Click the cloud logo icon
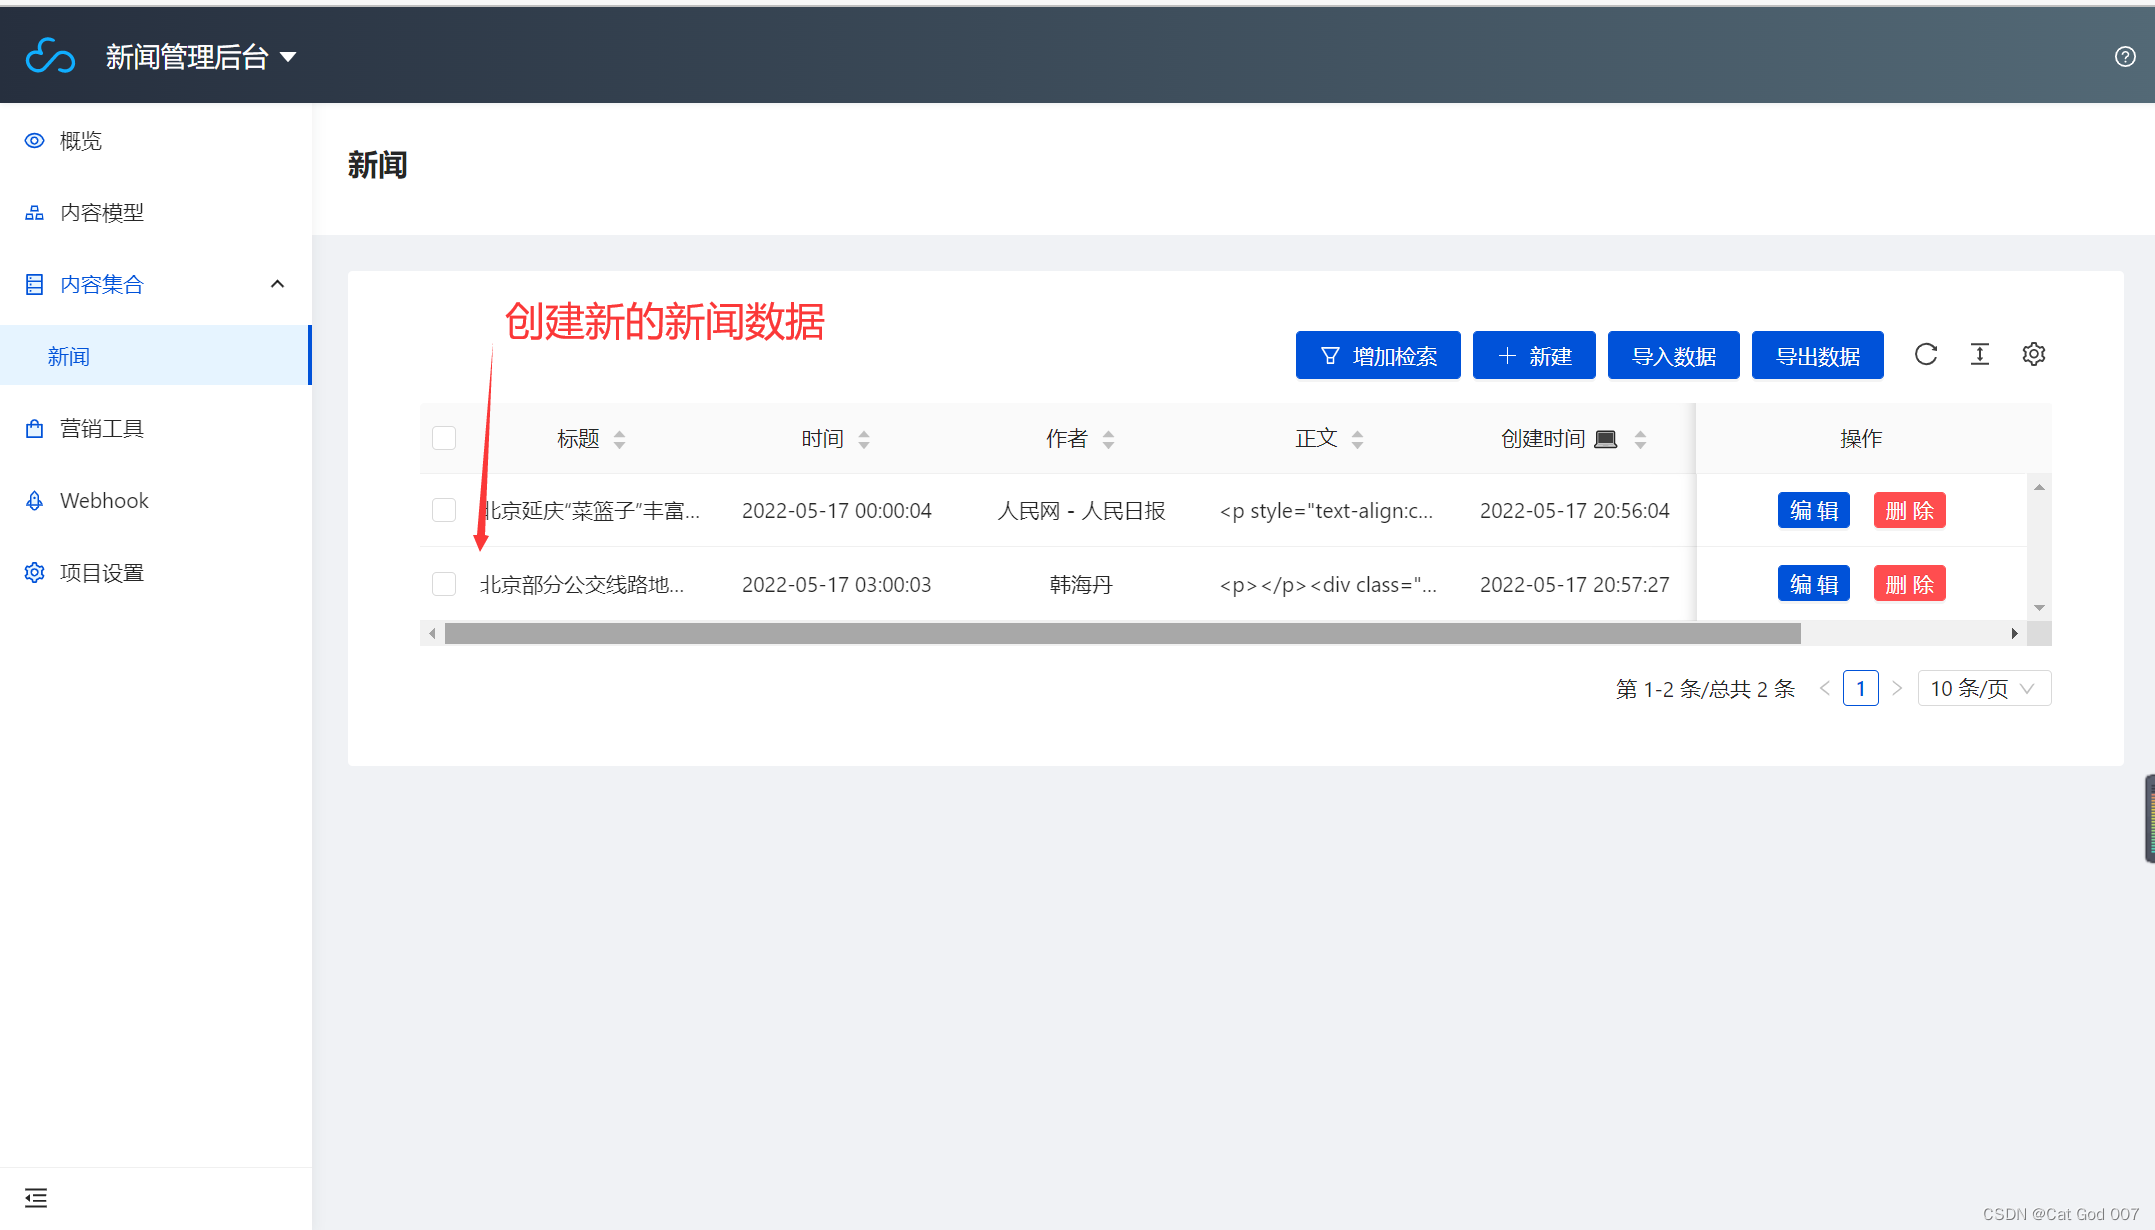 (x=50, y=57)
